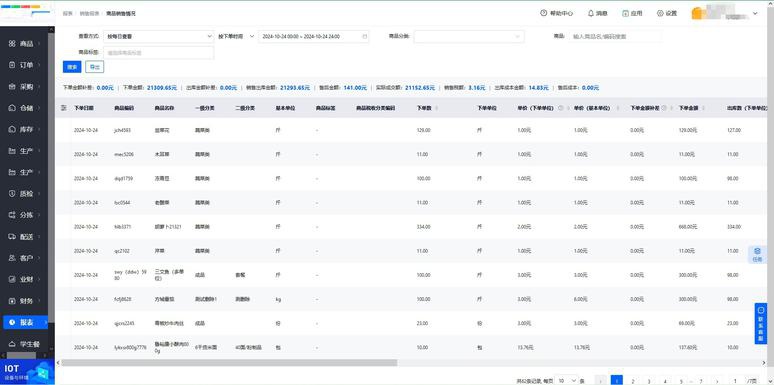Screen dimensions: 774x385
Task: Click the calendar icon in date range
Action: pyautogui.click(x=365, y=37)
